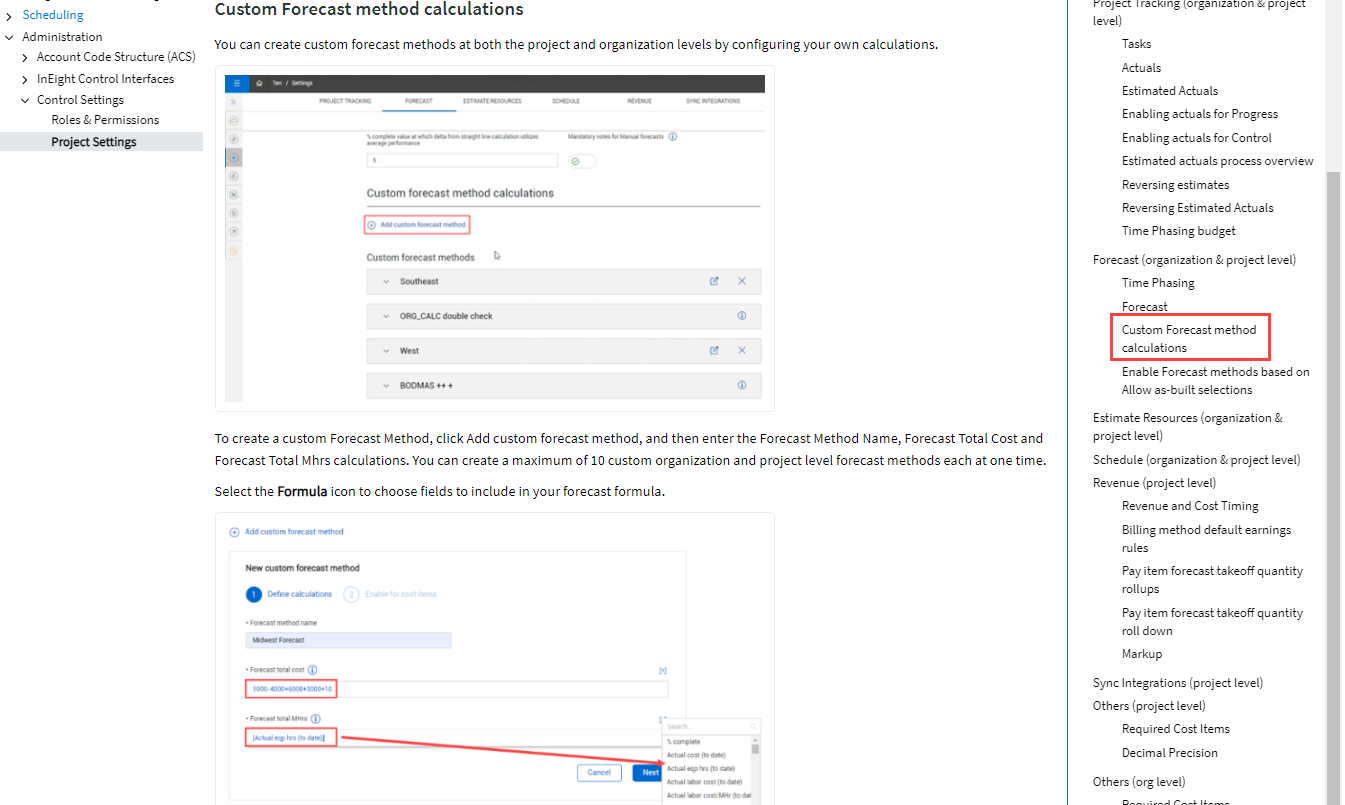This screenshot has height=805, width=1345.
Task: Expand Account Code Structure (ACS) arrow
Action: (x=25, y=58)
